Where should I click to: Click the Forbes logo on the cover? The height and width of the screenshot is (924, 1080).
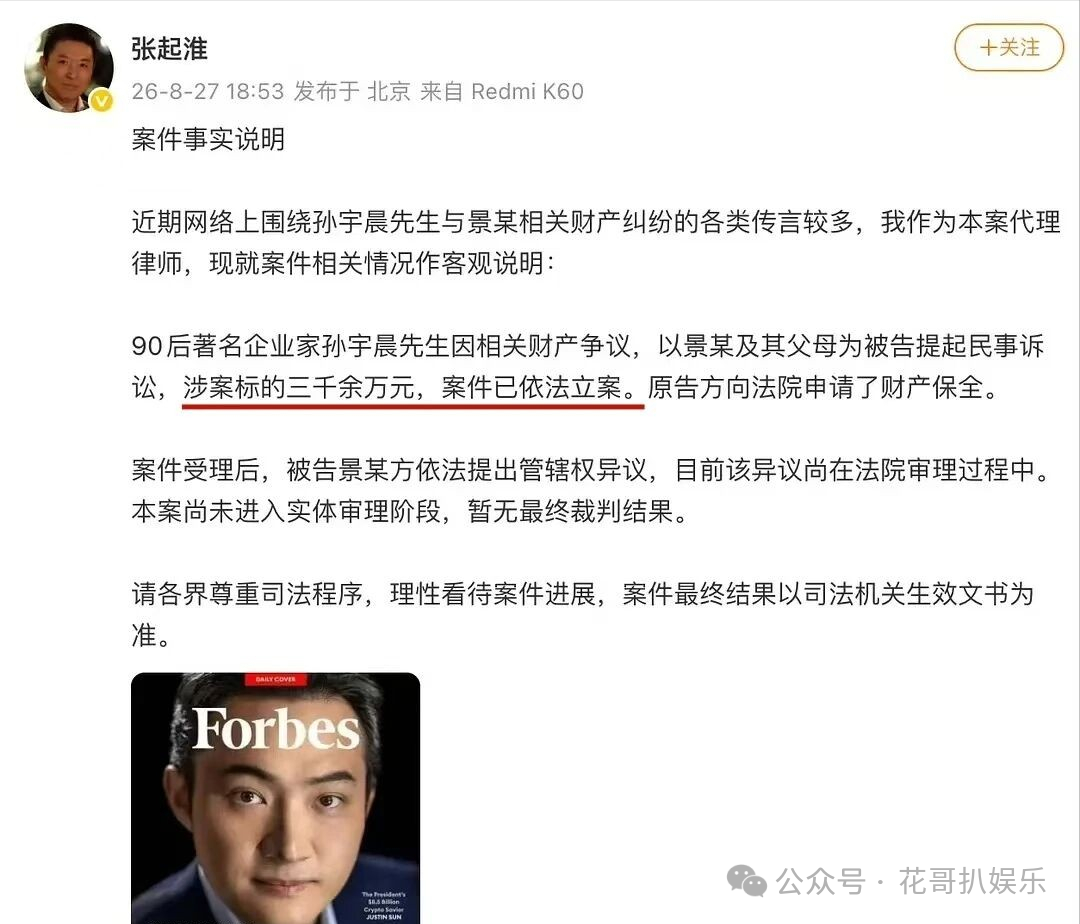point(276,728)
